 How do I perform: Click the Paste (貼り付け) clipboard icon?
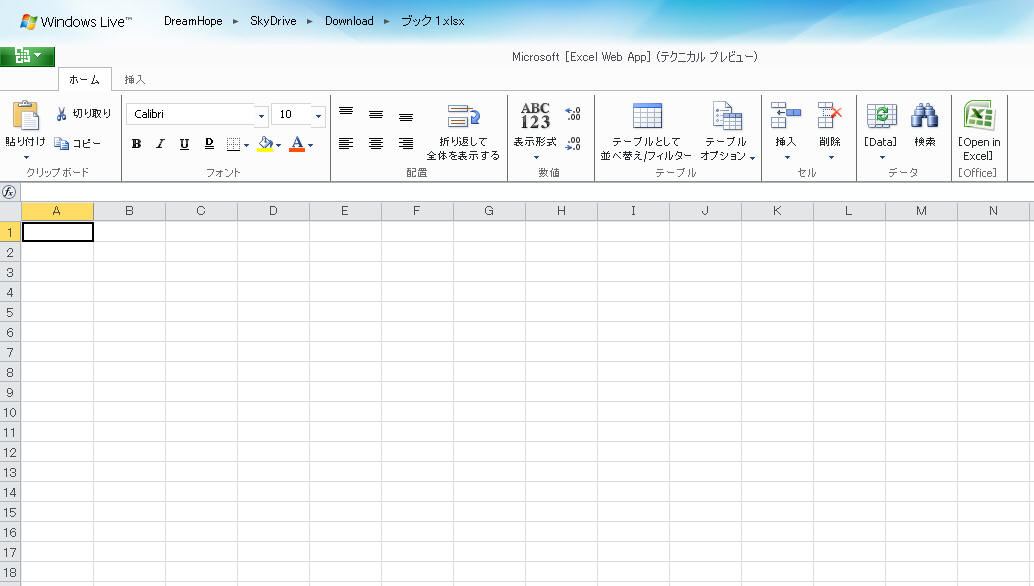[25, 115]
